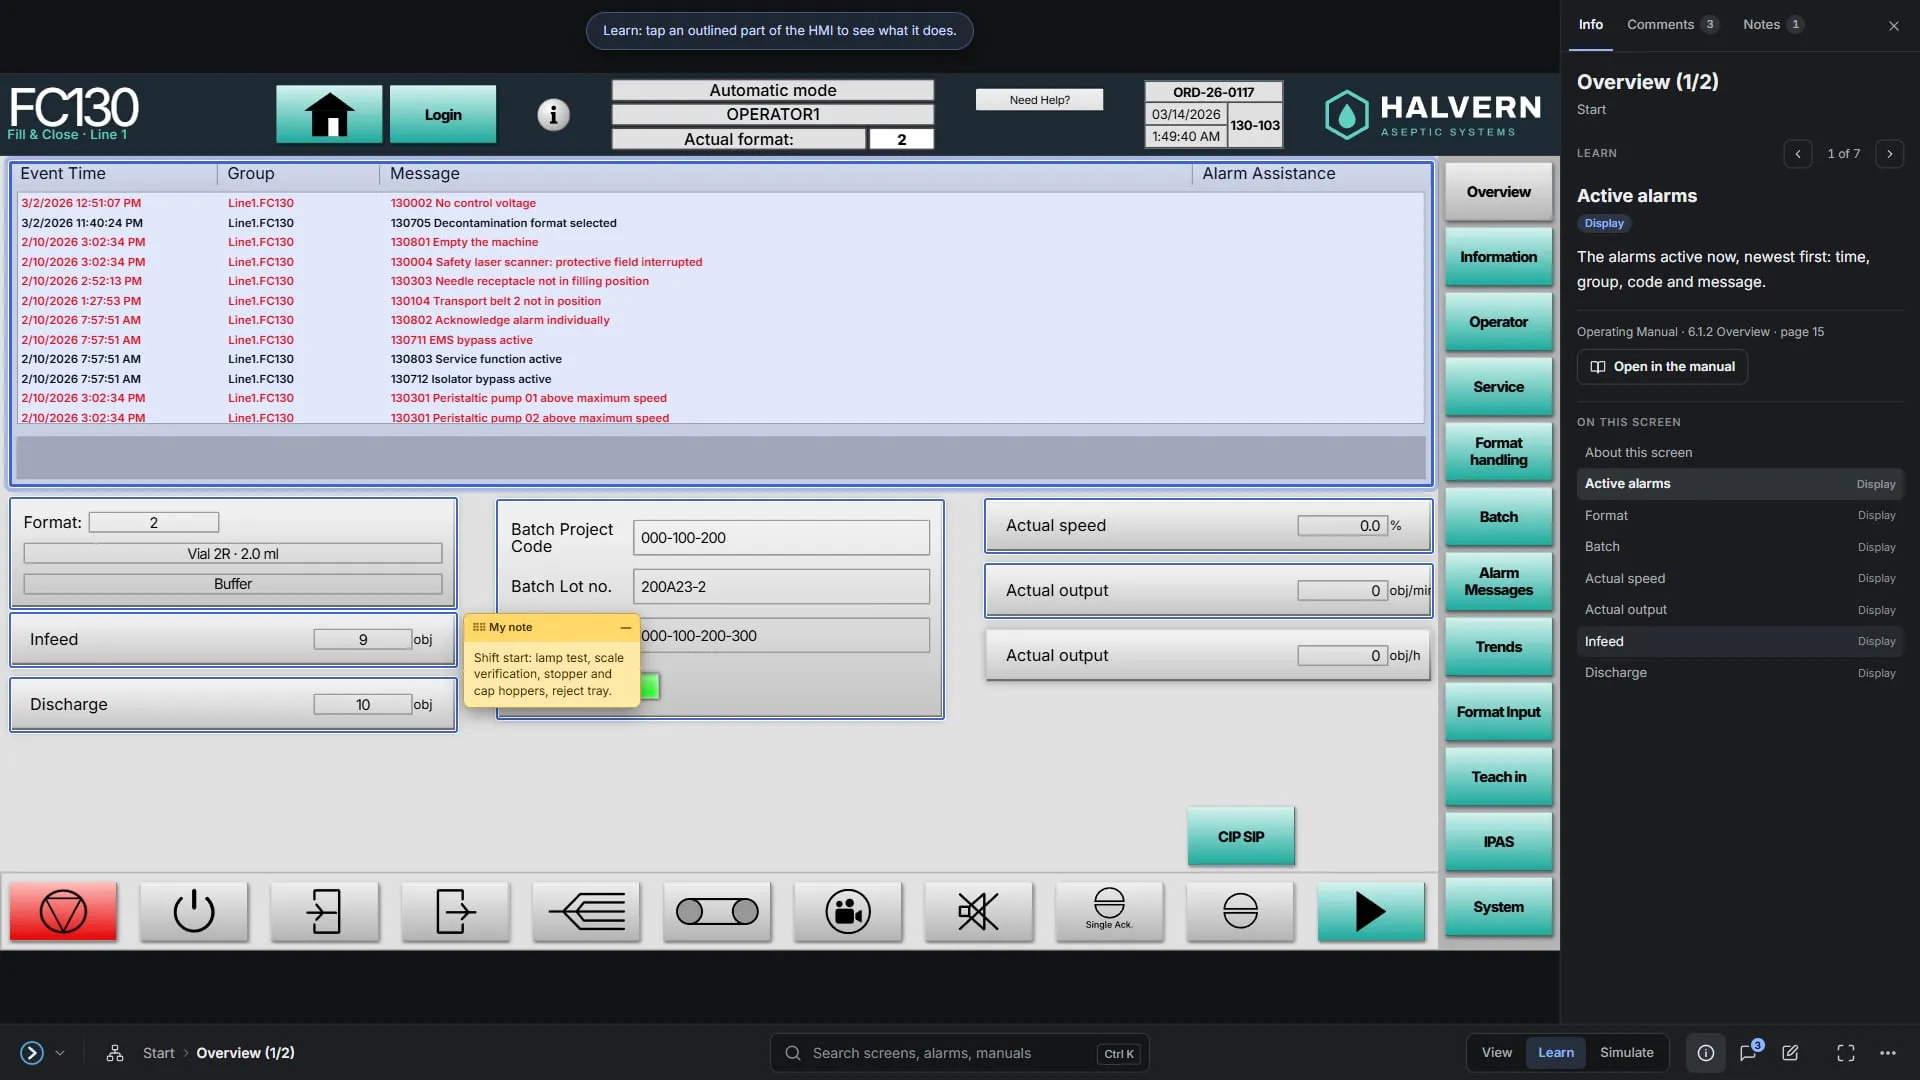Screen dimensions: 1920x1080
Task: Click the camera circle icon button
Action: [848, 911]
